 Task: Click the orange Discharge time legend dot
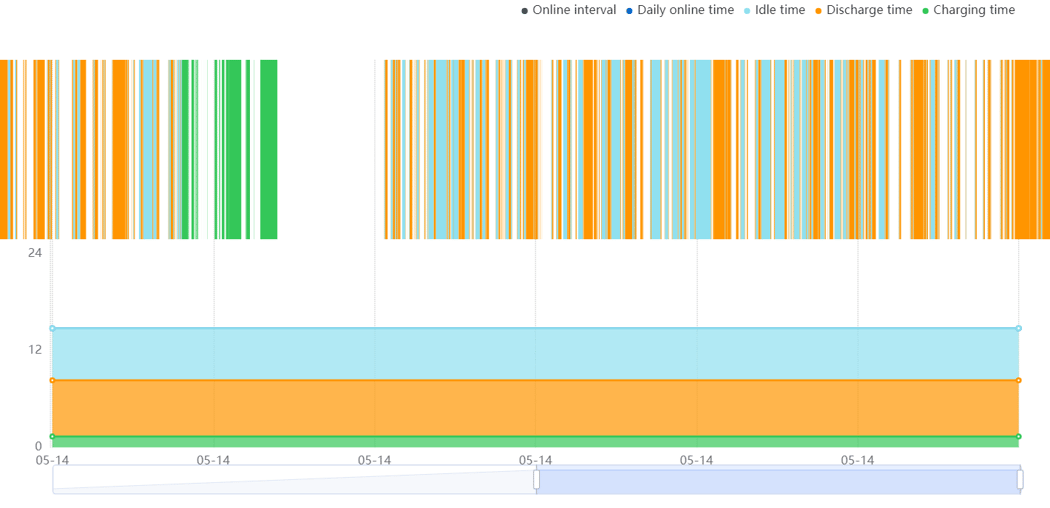tap(818, 11)
